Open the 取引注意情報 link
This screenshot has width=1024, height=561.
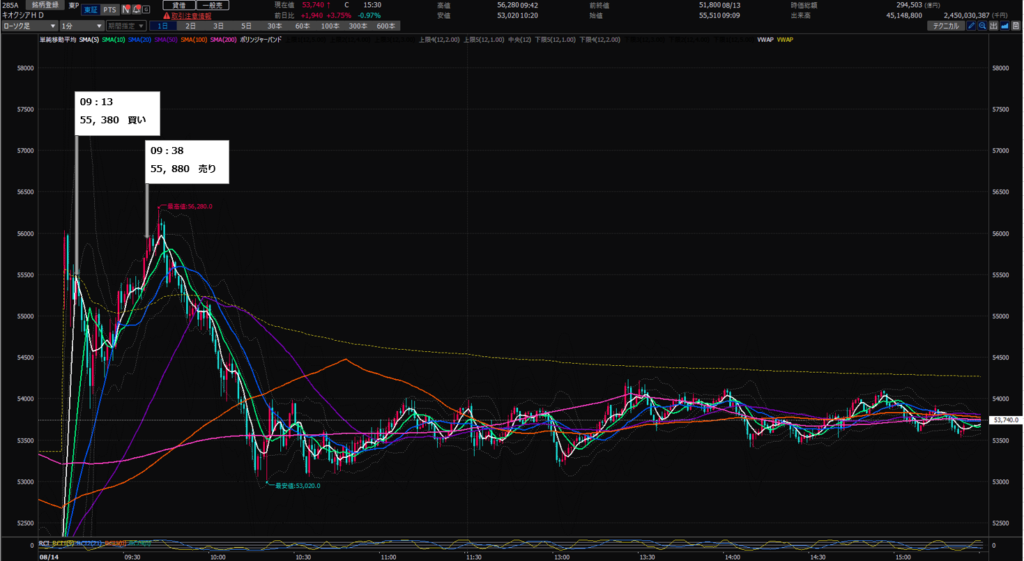[191, 16]
